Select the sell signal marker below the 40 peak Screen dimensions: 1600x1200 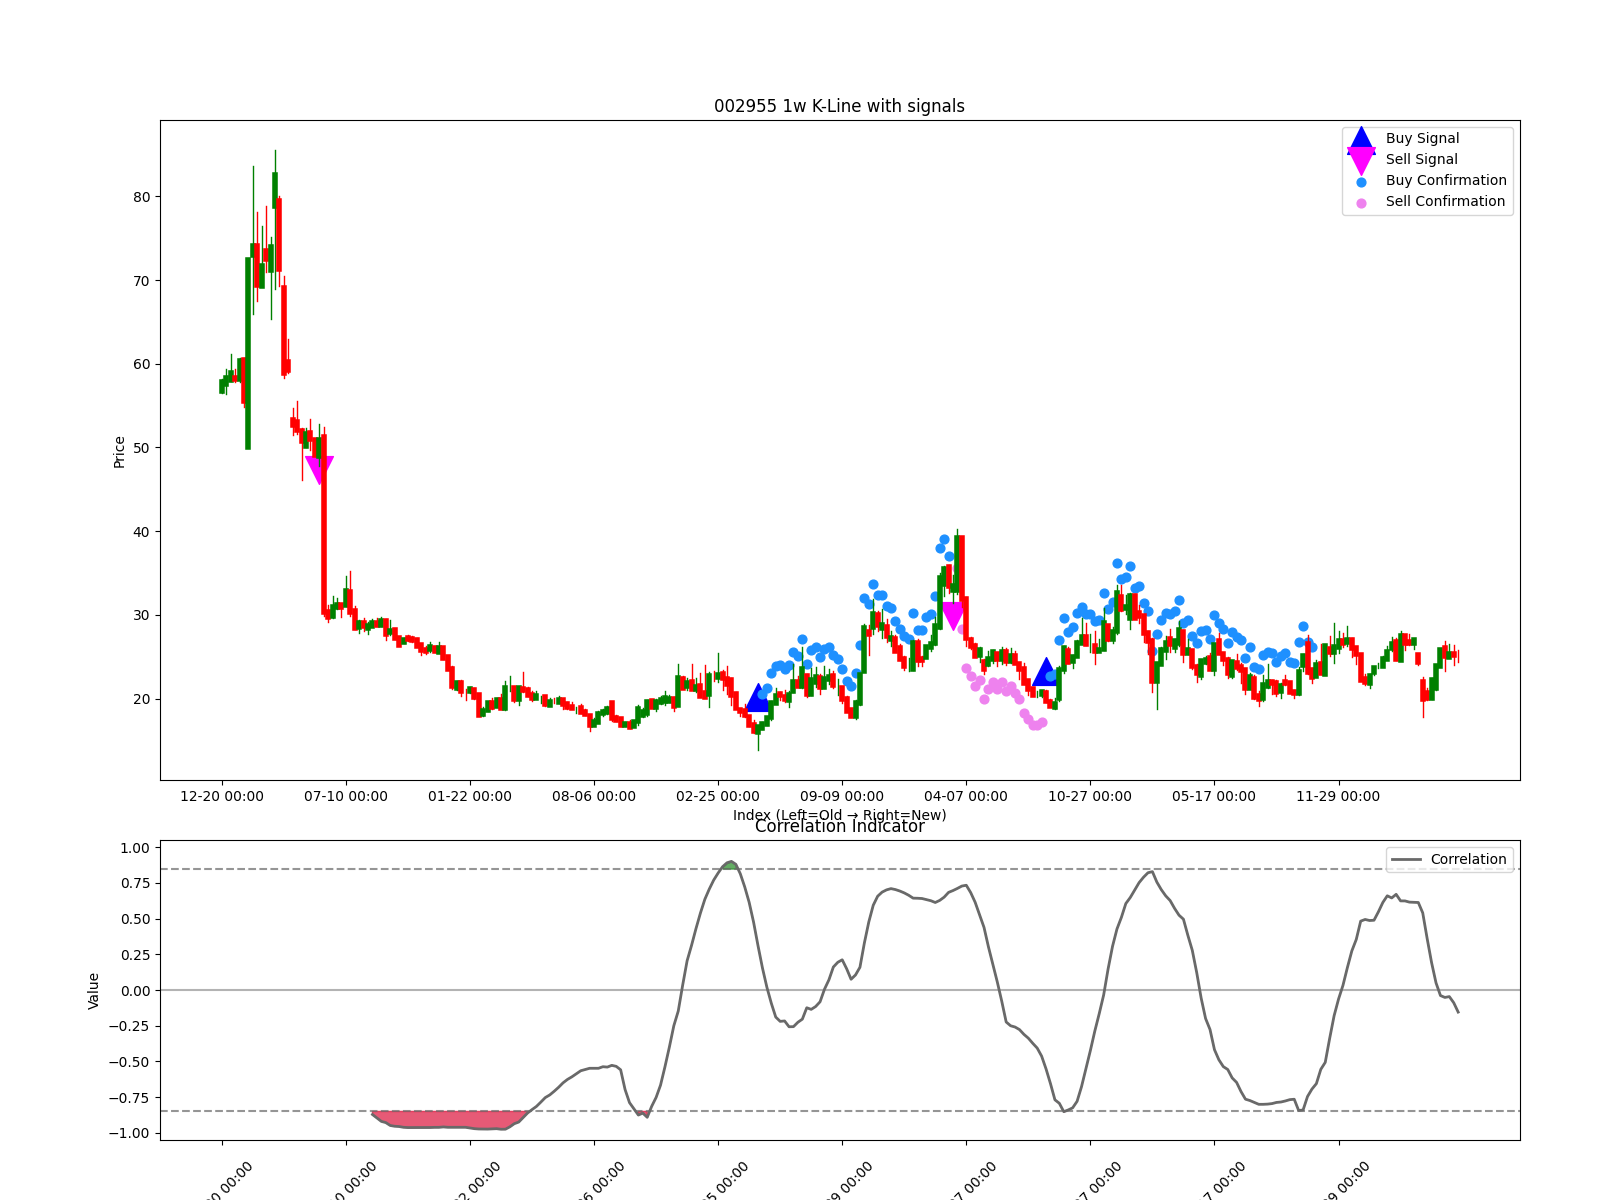(x=953, y=616)
